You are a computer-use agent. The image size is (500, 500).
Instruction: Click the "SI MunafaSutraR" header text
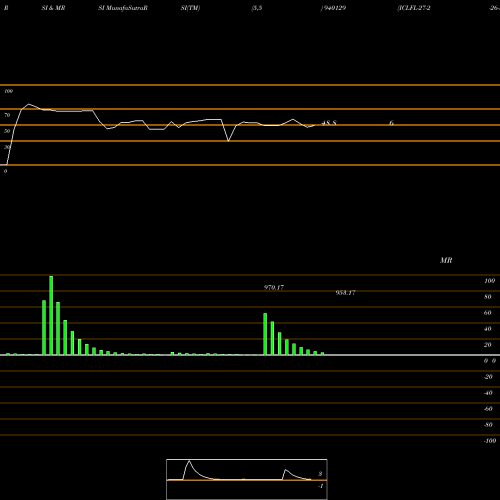point(123,8)
